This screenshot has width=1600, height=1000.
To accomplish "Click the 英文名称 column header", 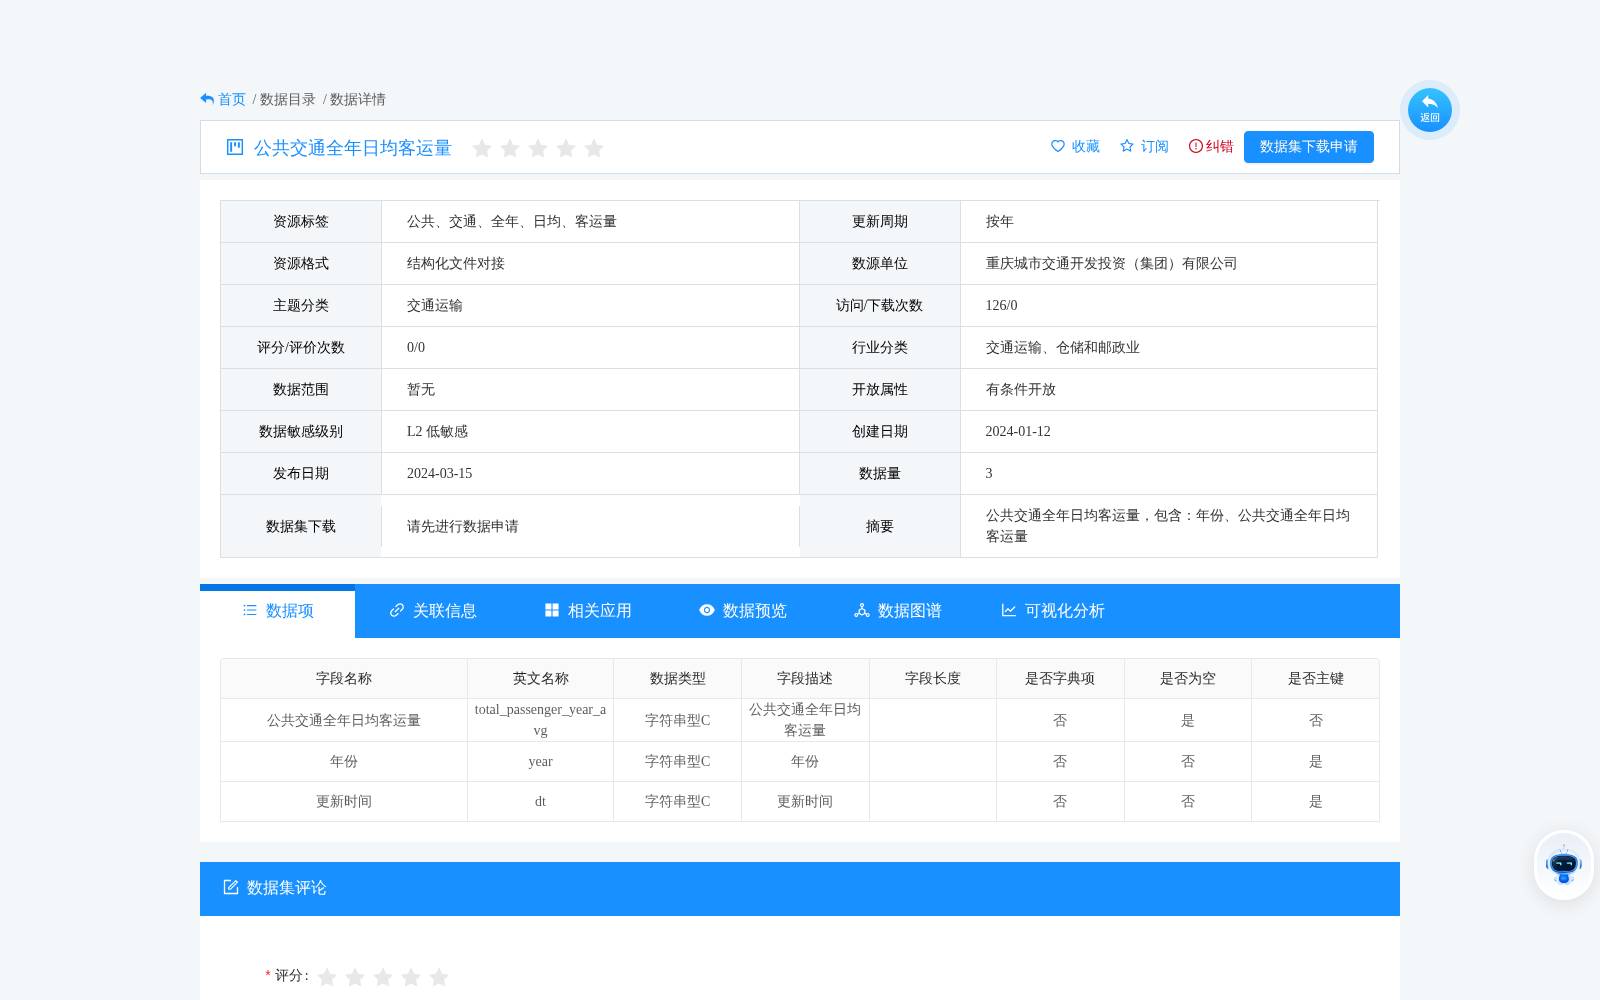I will [541, 679].
